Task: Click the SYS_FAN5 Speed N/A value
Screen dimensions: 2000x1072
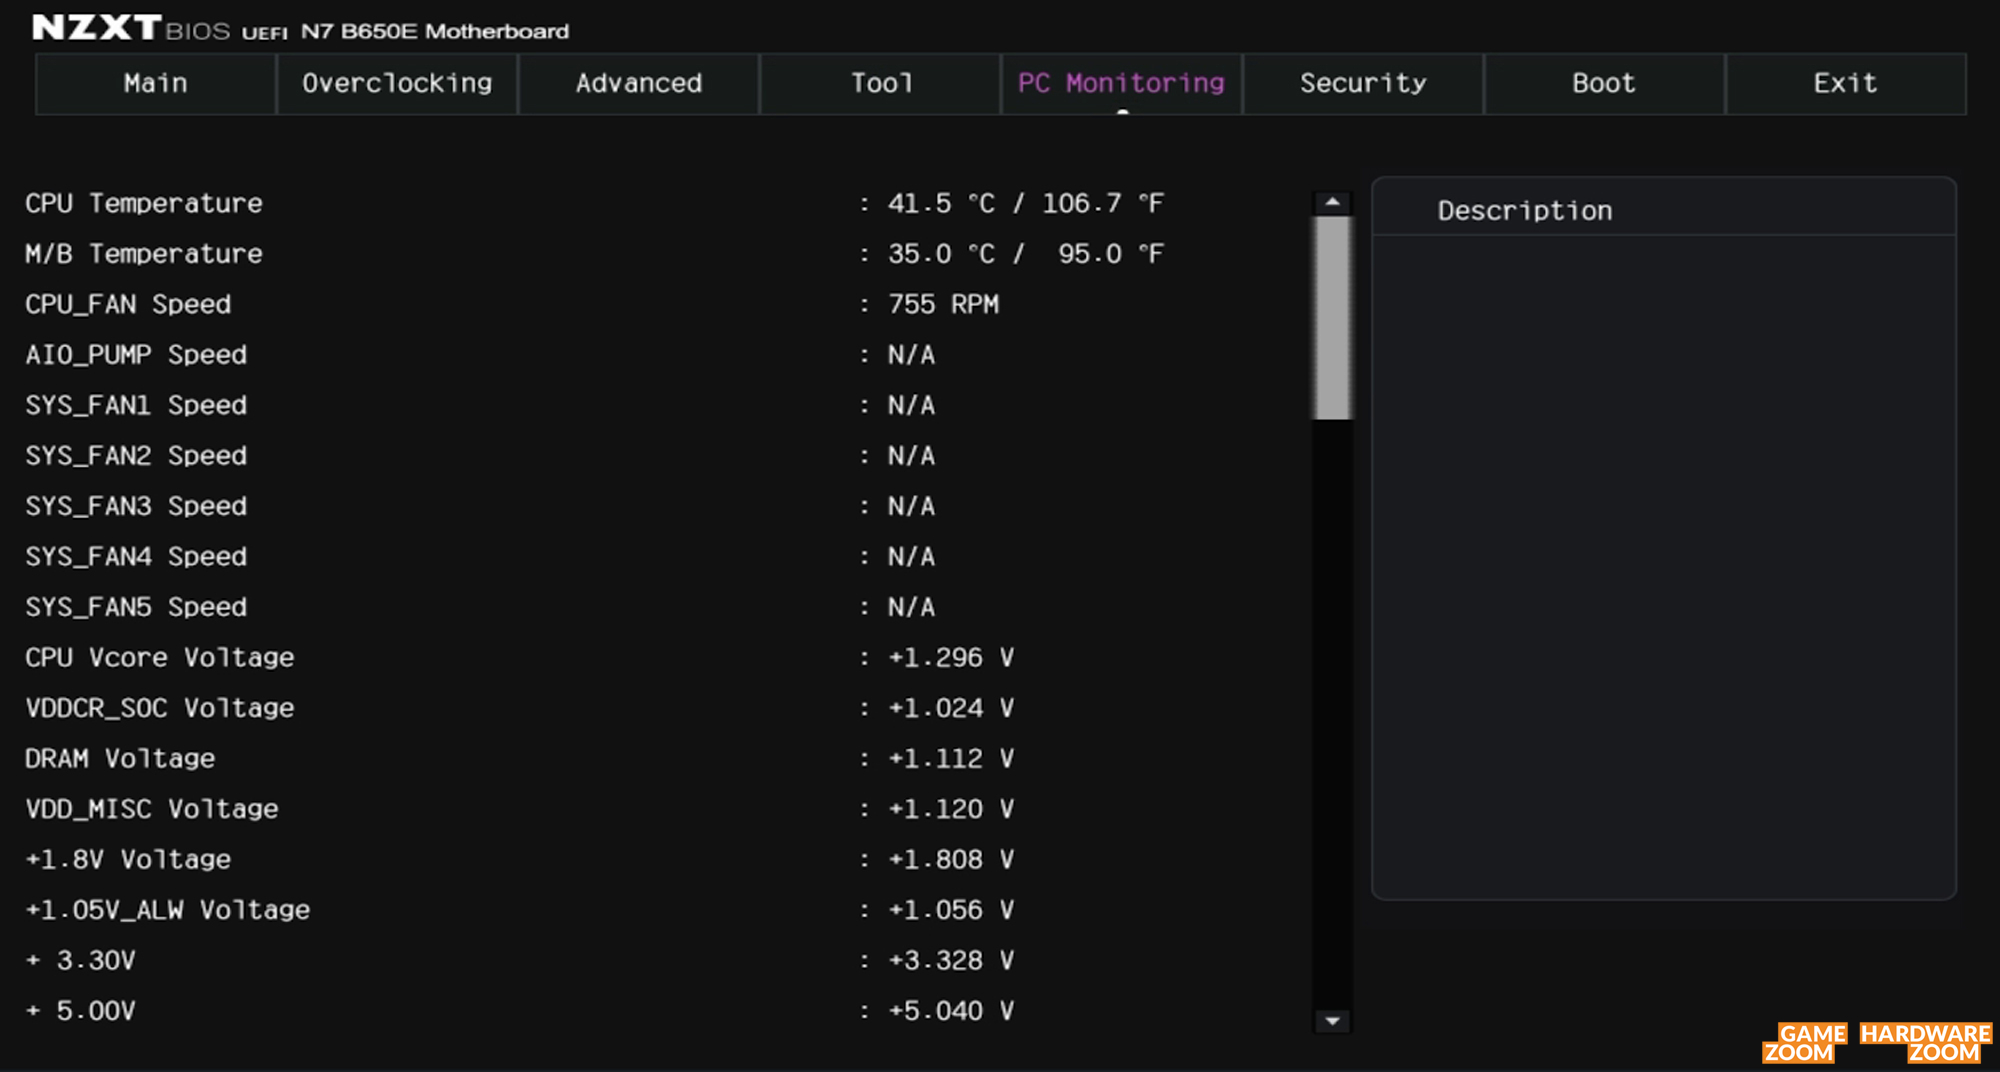Action: pyautogui.click(x=912, y=608)
